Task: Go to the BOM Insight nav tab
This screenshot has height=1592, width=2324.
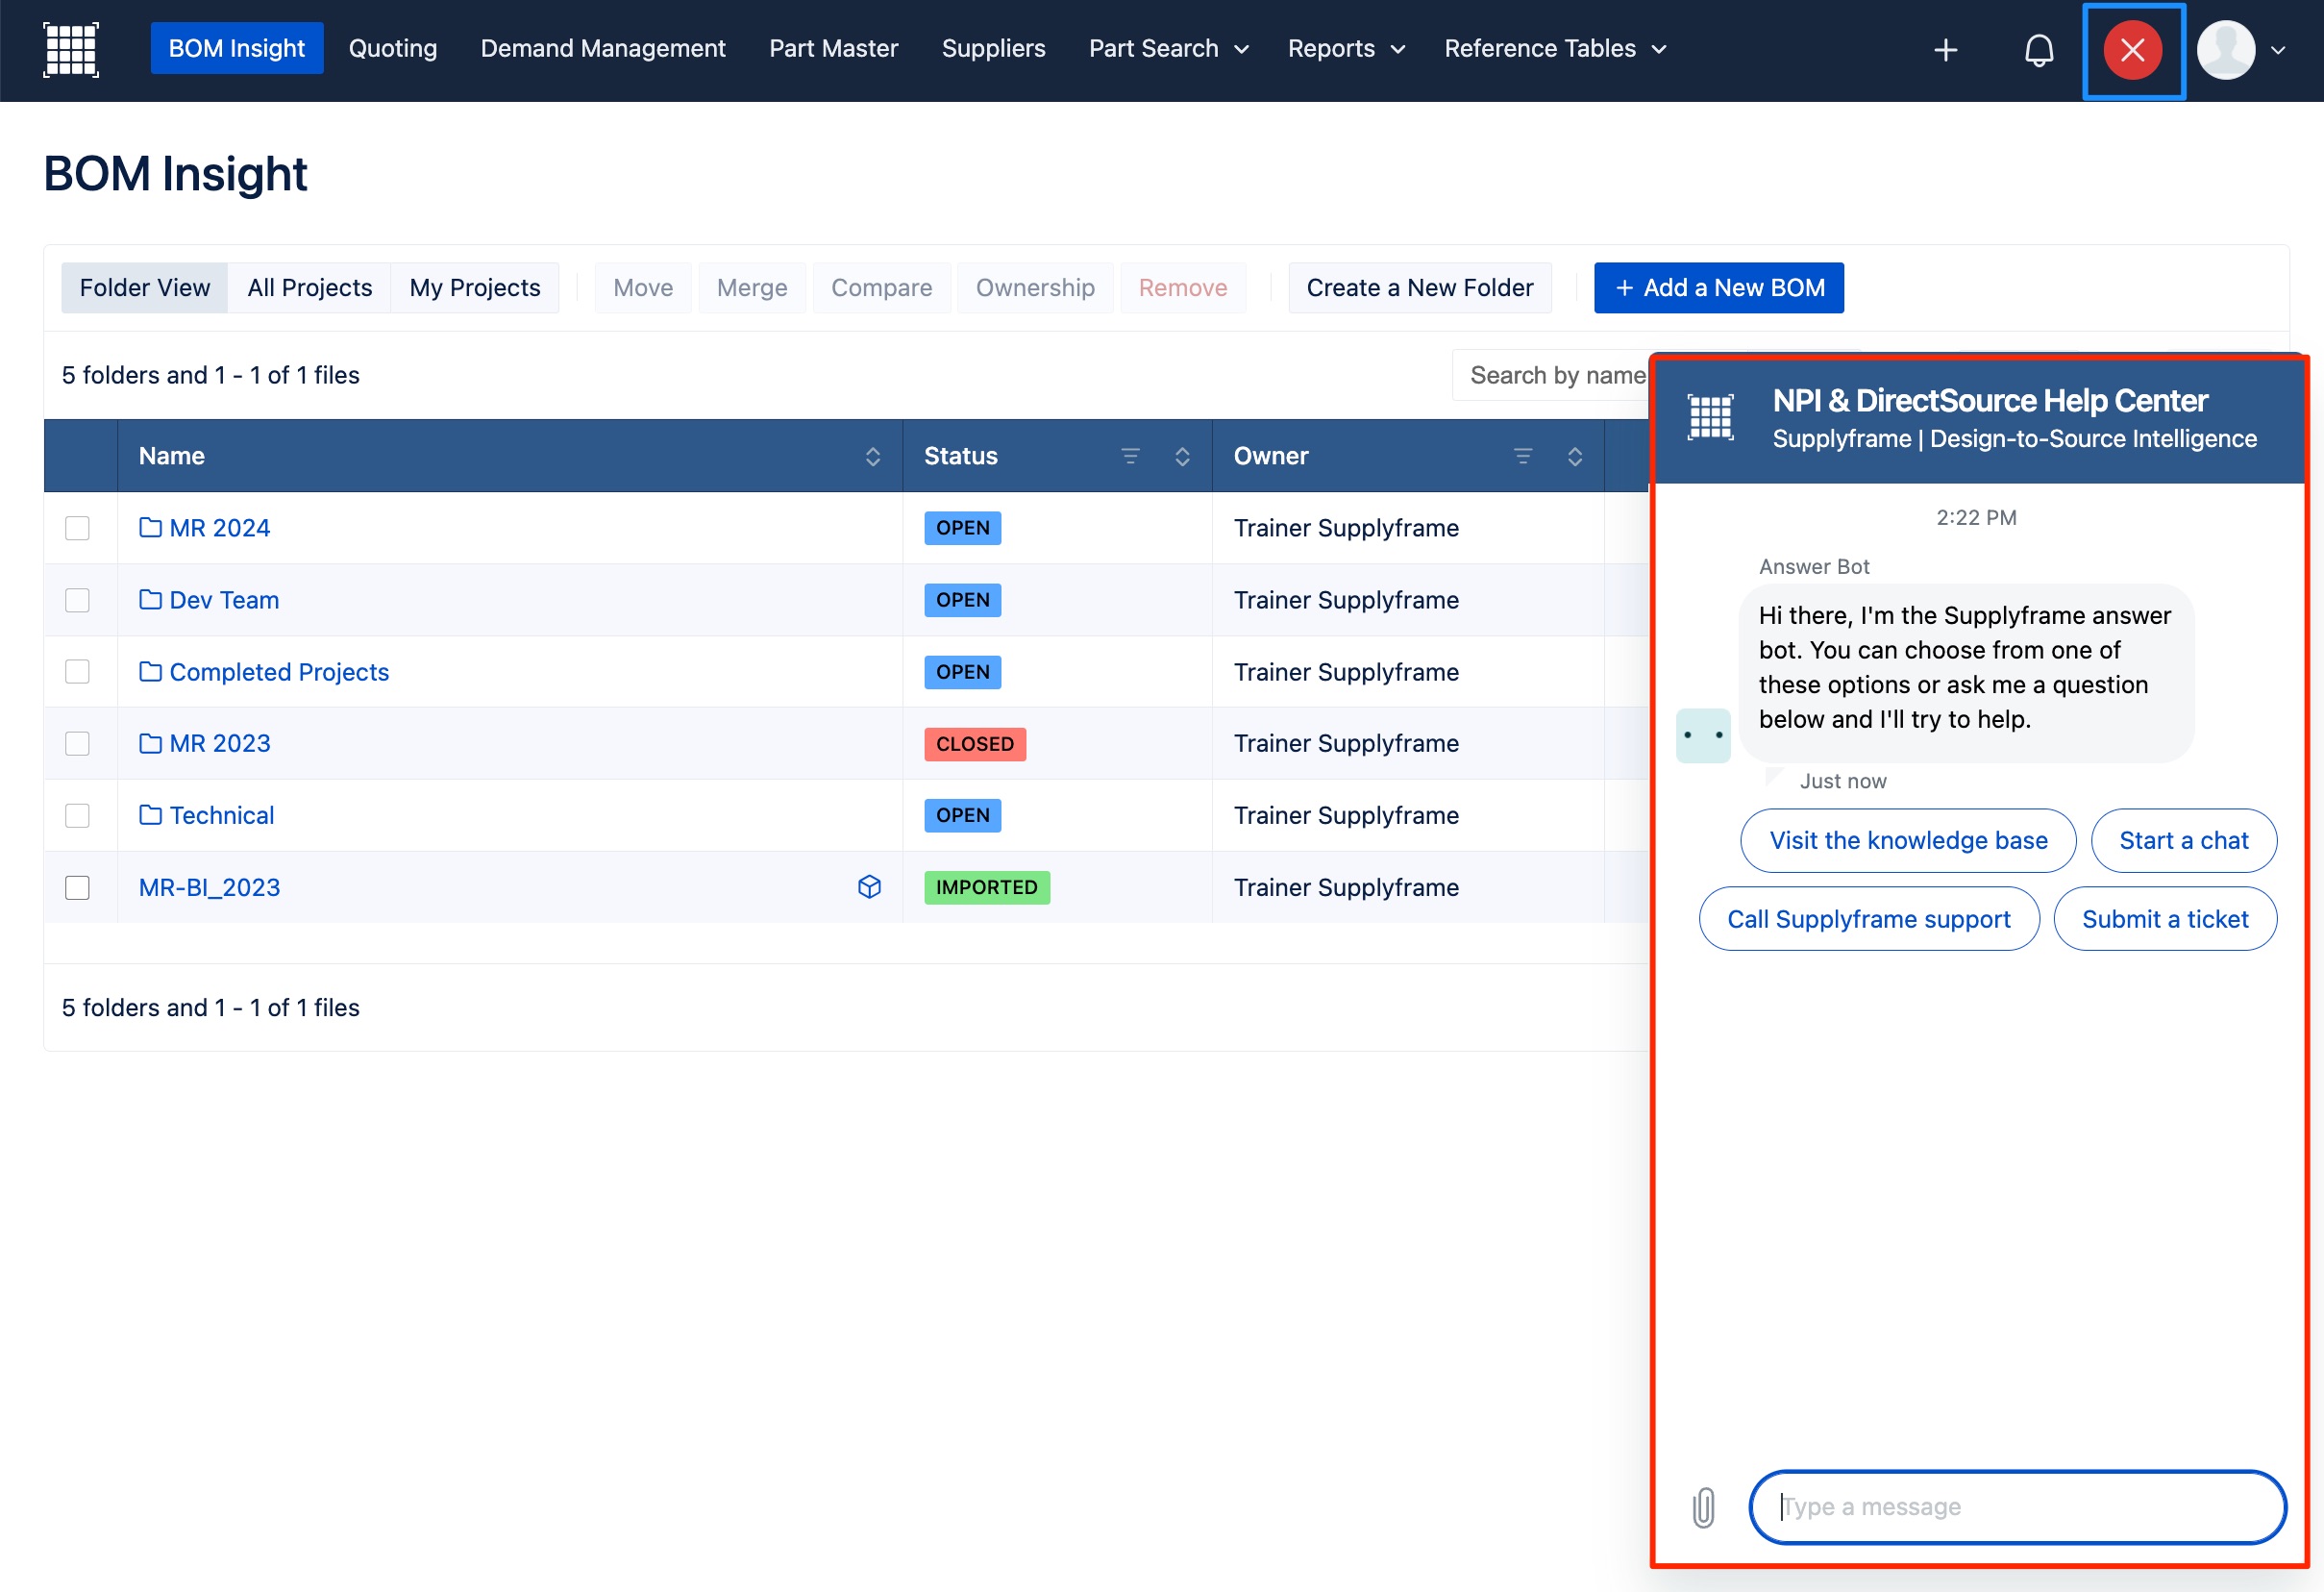Action: [237, 49]
